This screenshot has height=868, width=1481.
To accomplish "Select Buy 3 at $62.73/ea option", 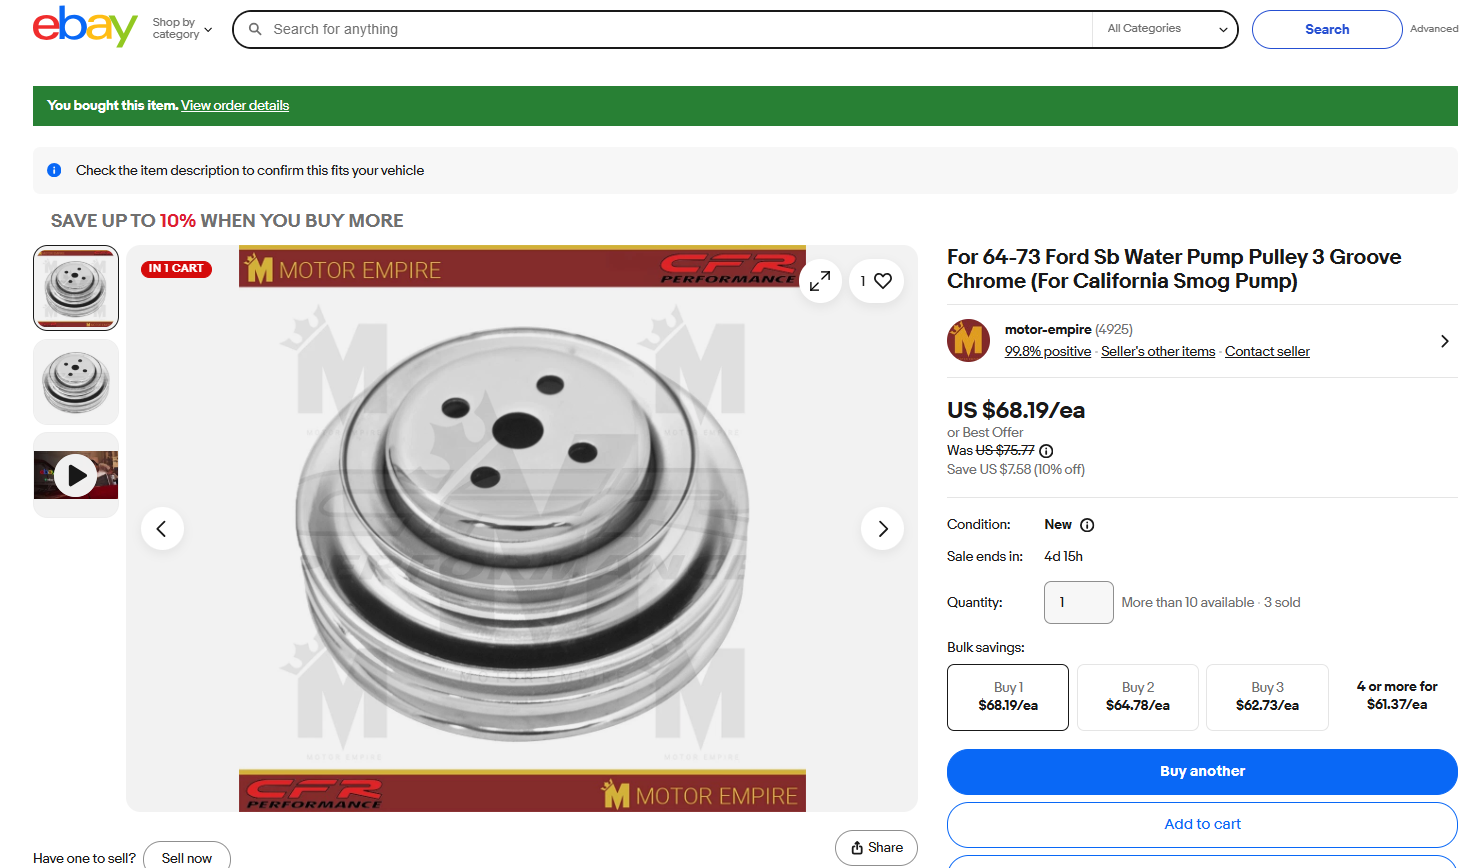I will point(1267,697).
